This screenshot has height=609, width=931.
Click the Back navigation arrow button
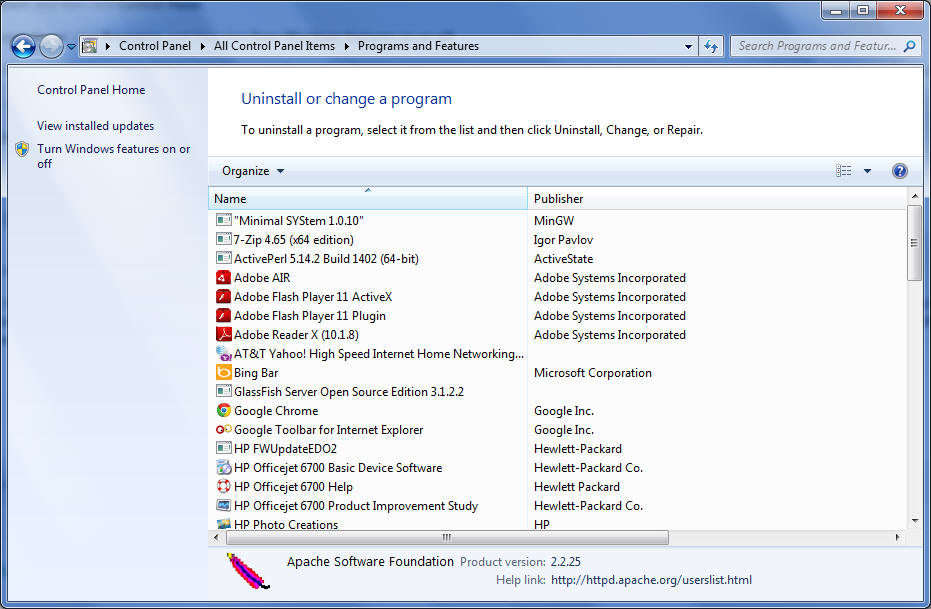23,46
